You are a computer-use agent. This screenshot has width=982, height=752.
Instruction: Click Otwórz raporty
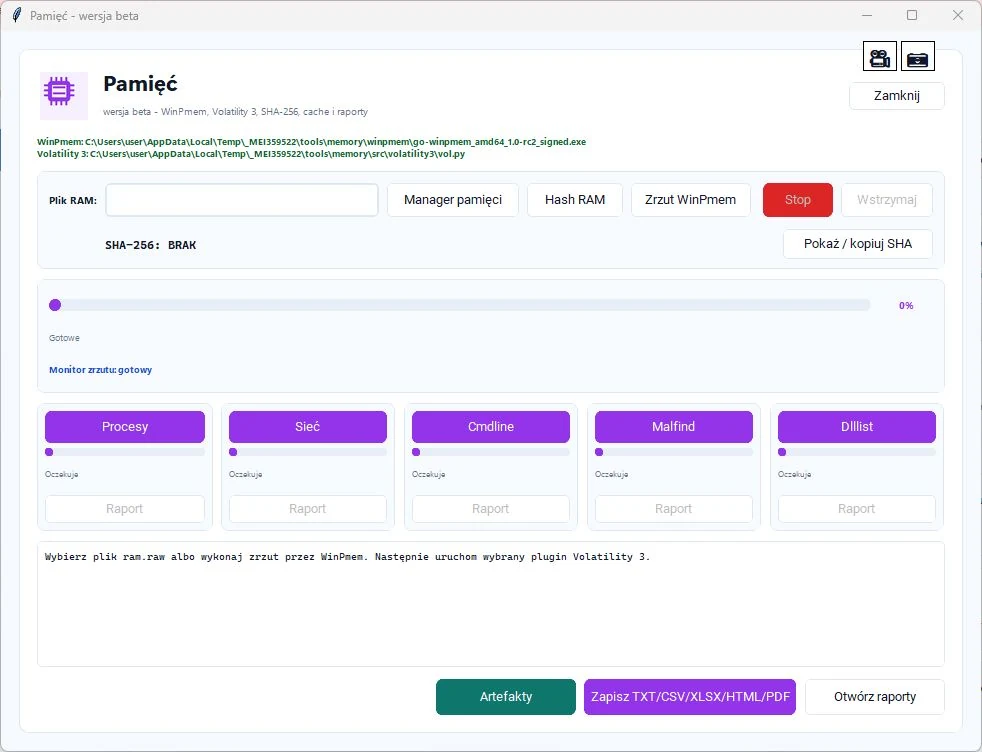point(874,696)
